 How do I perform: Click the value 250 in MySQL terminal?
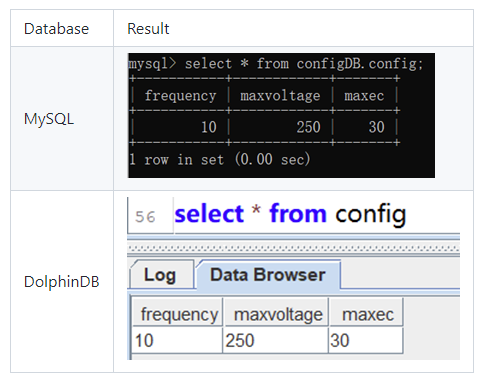point(308,127)
